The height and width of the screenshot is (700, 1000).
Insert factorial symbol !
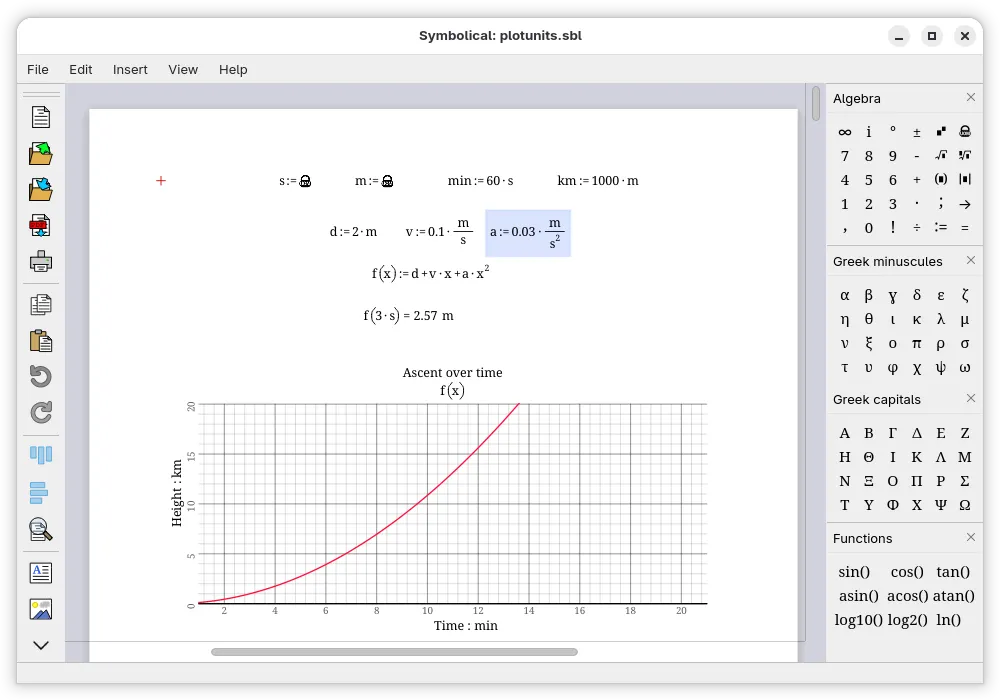pyautogui.click(x=893, y=227)
